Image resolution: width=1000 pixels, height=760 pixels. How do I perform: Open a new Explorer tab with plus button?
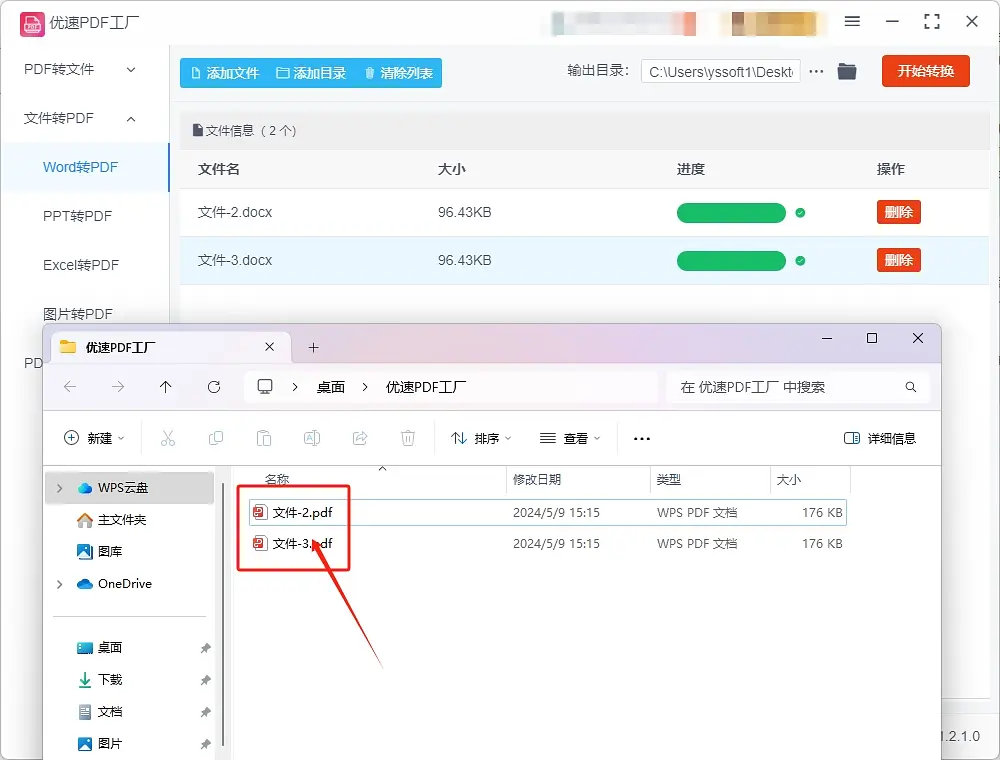[313, 347]
